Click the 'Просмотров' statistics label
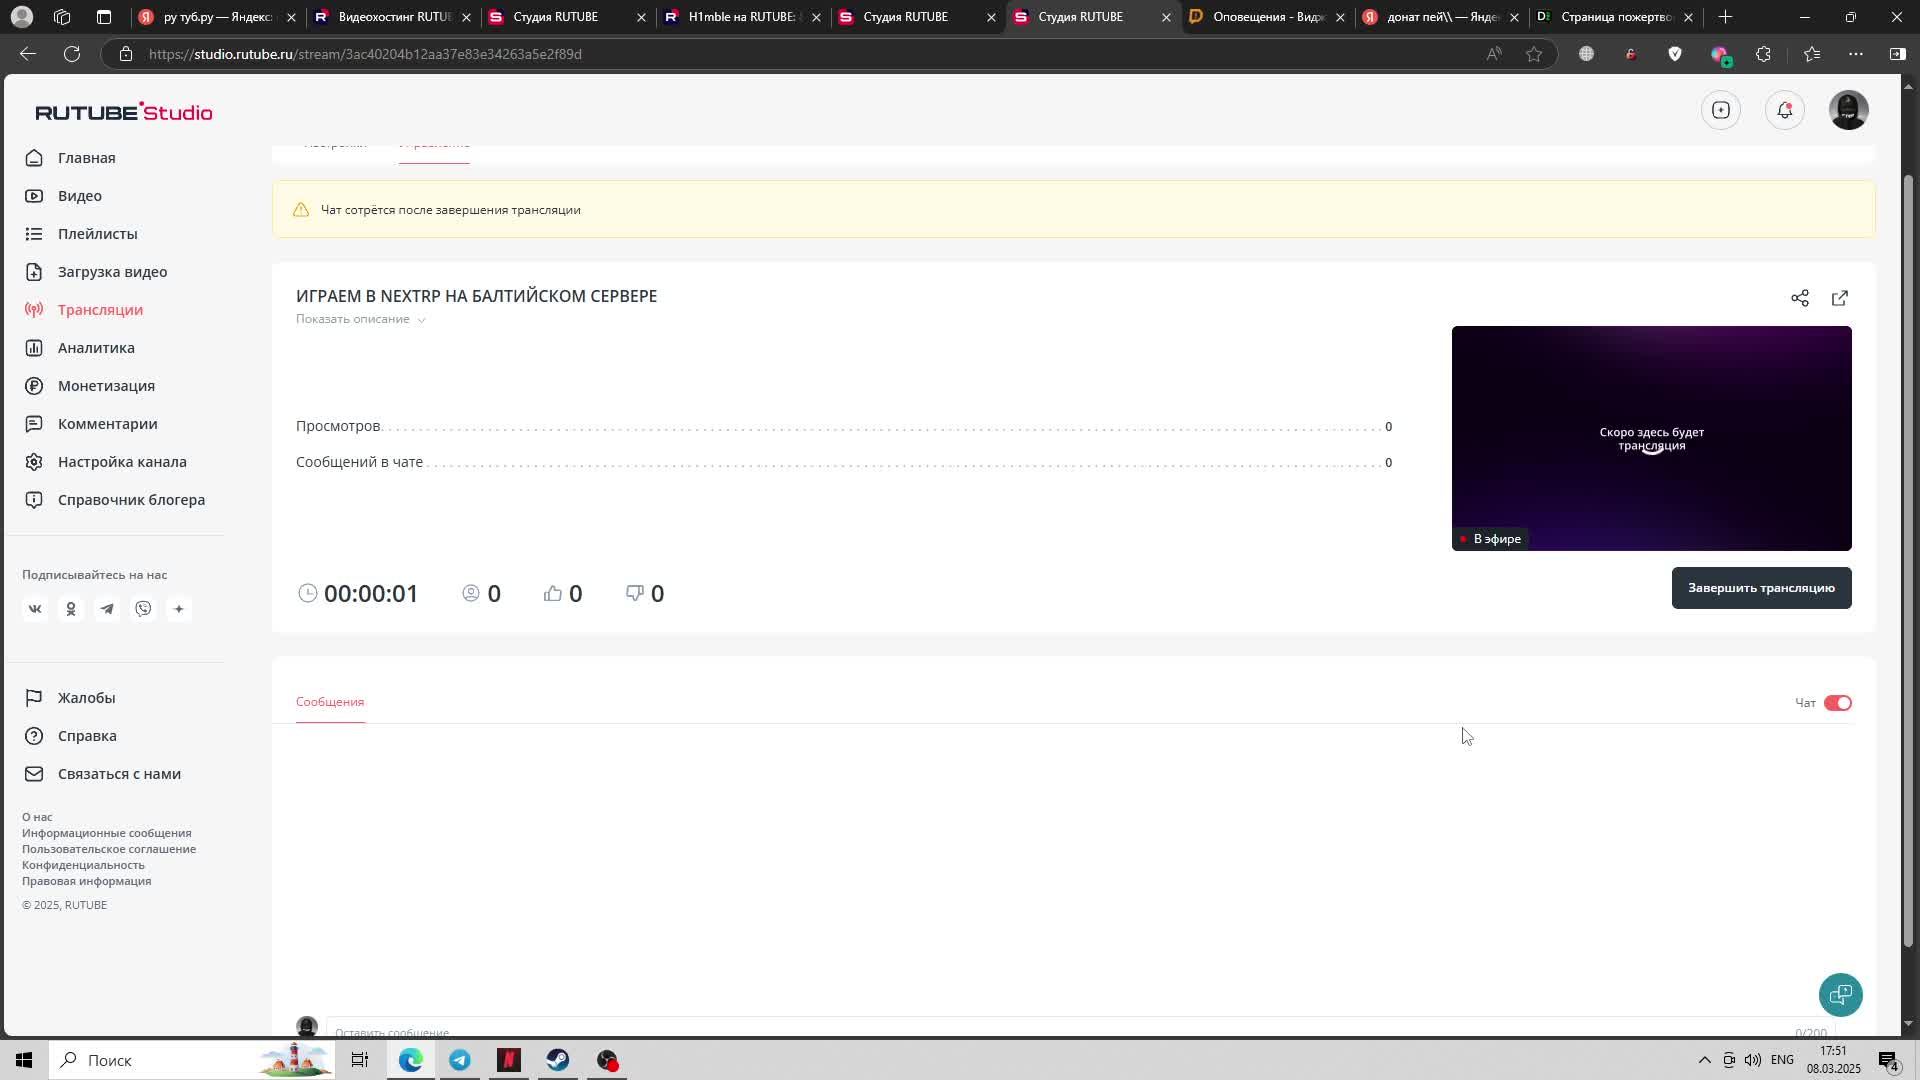 [x=338, y=426]
